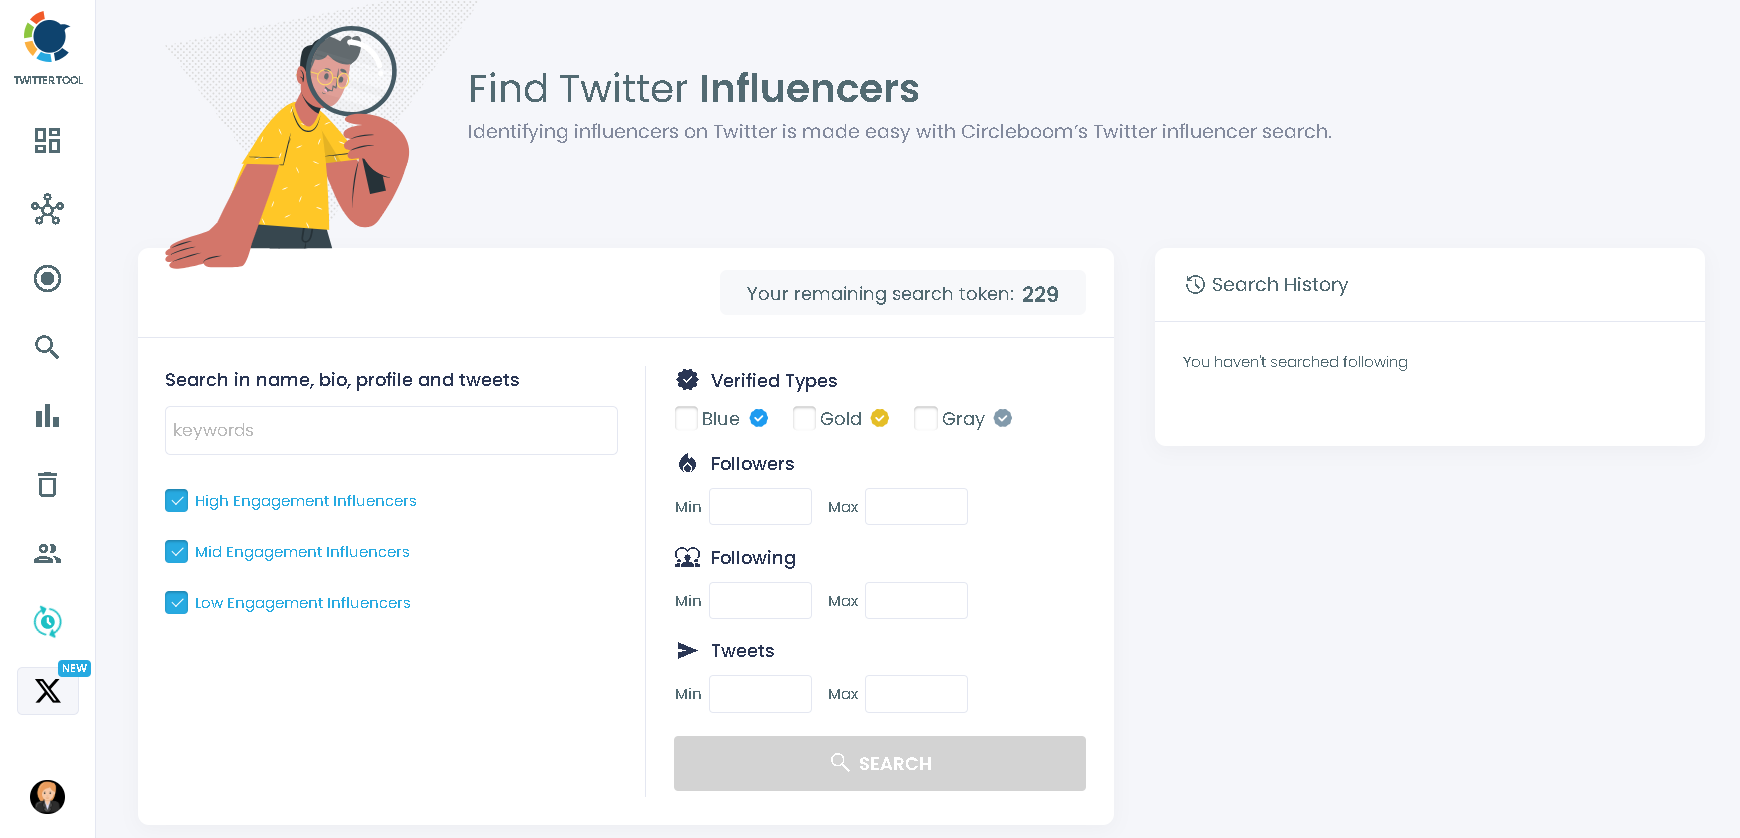View analytics via the bar chart sidebar icon
The image size is (1740, 838).
tap(47, 416)
